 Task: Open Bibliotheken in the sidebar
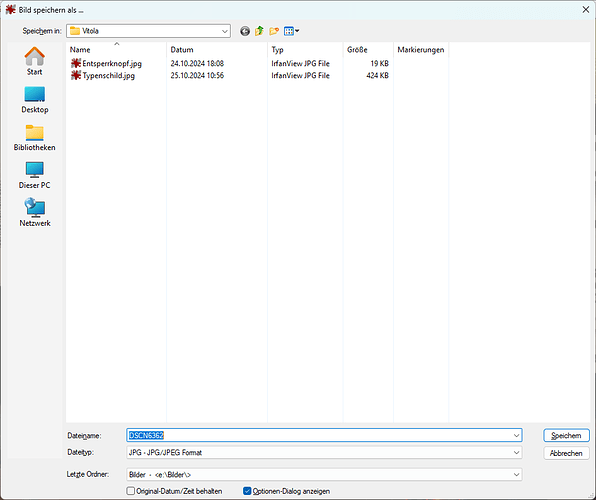click(35, 138)
